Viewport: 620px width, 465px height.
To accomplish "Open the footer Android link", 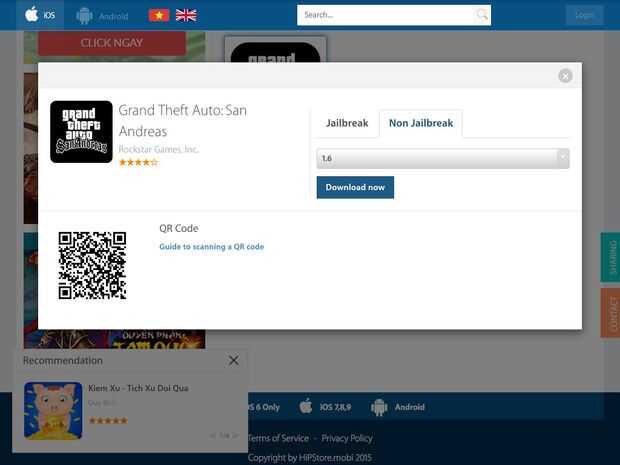I will coord(410,407).
